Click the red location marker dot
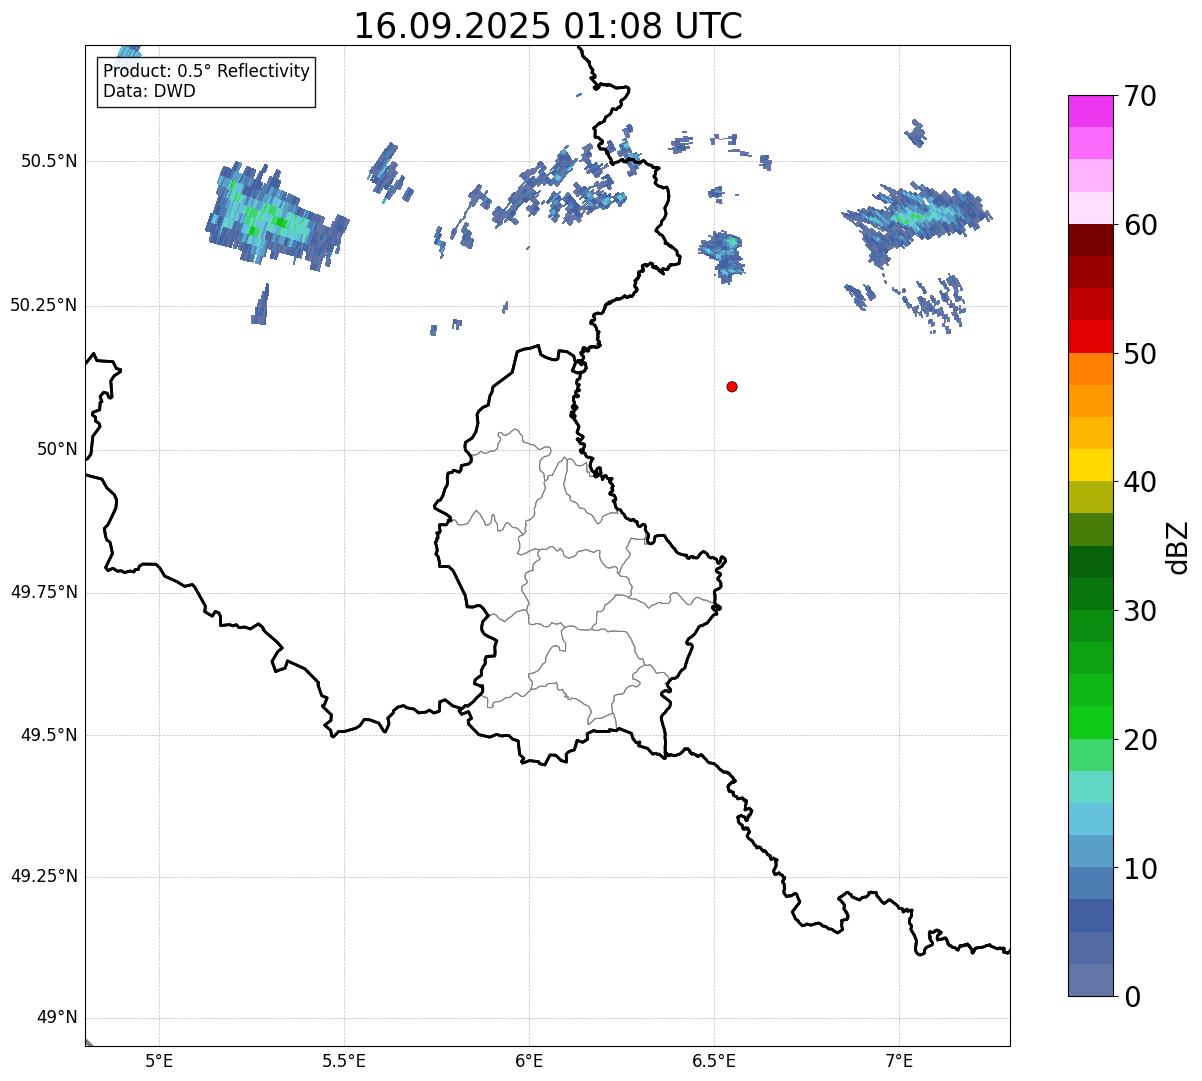 pos(732,387)
